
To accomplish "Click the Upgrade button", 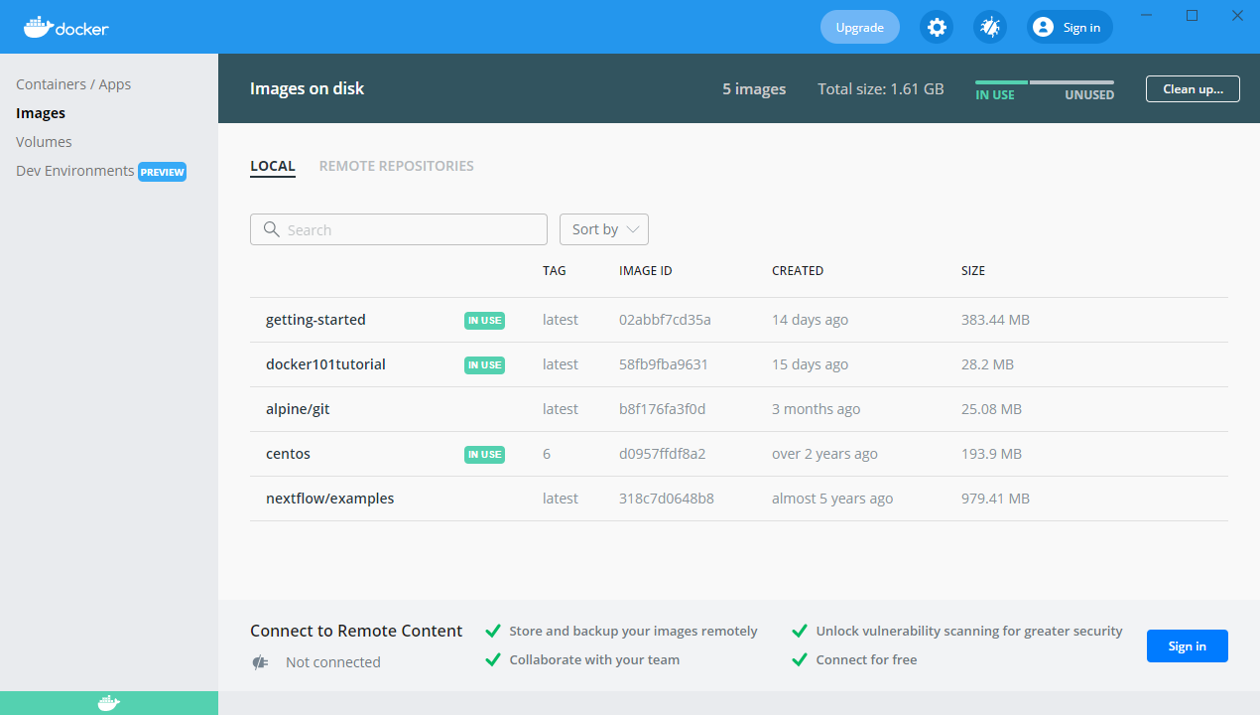I will (x=859, y=27).
